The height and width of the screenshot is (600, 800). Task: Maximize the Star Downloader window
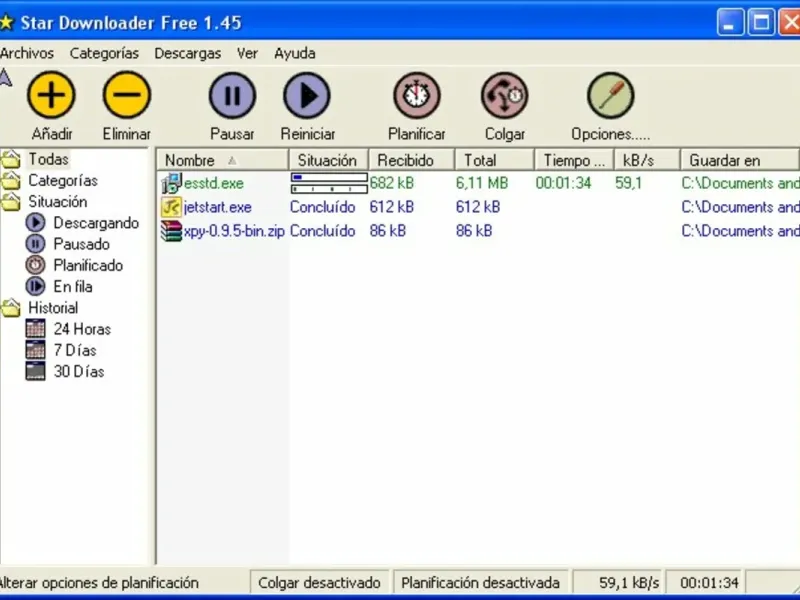(x=761, y=22)
